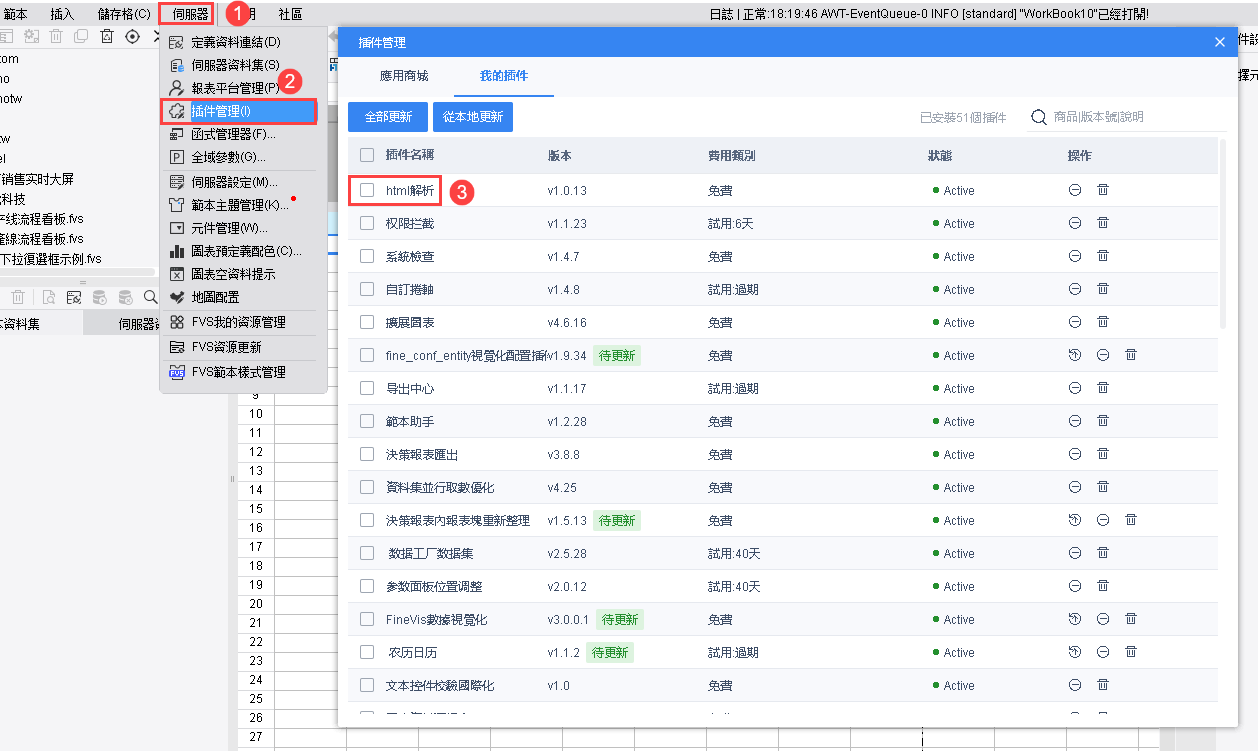Open the 社區 menu
The image size is (1258, 751).
click(290, 13)
